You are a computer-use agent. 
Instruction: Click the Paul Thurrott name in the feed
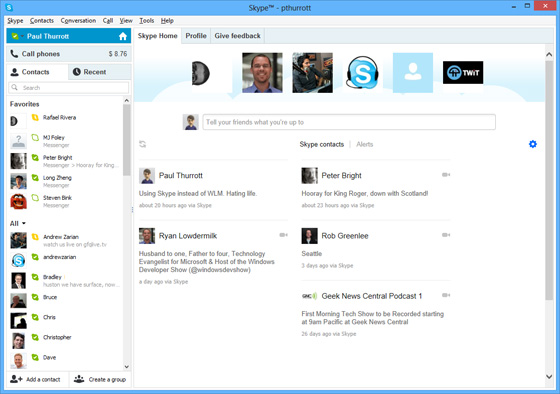click(181, 175)
